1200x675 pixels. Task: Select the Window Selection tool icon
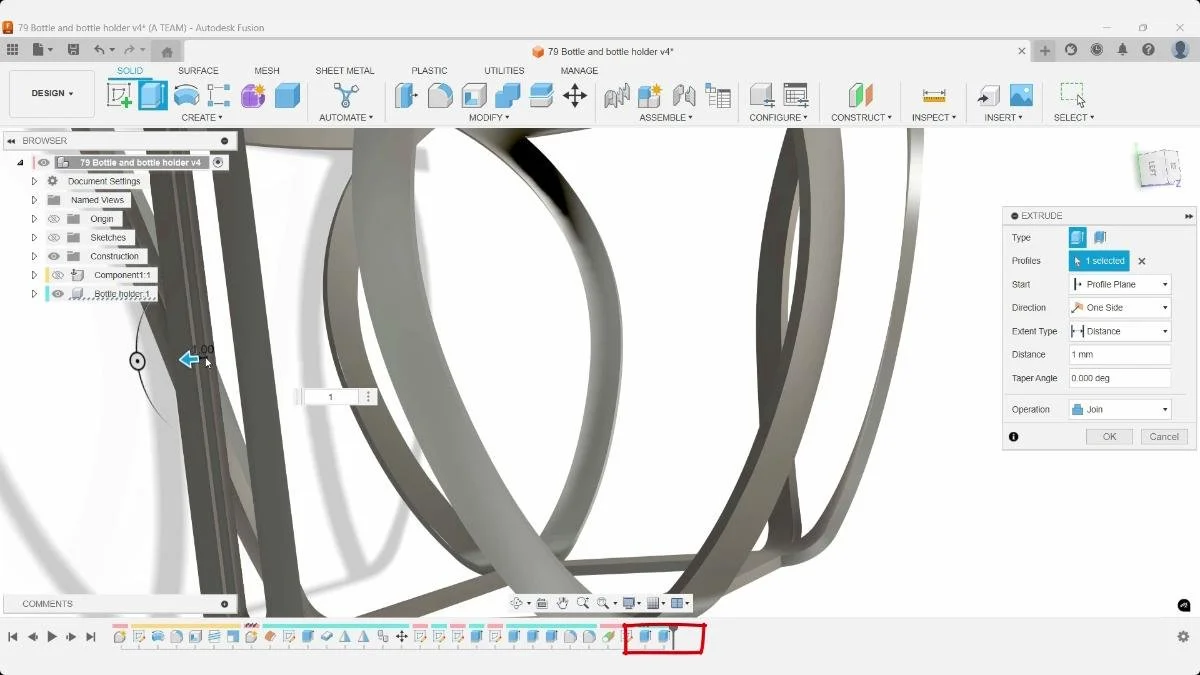pyautogui.click(x=1073, y=95)
